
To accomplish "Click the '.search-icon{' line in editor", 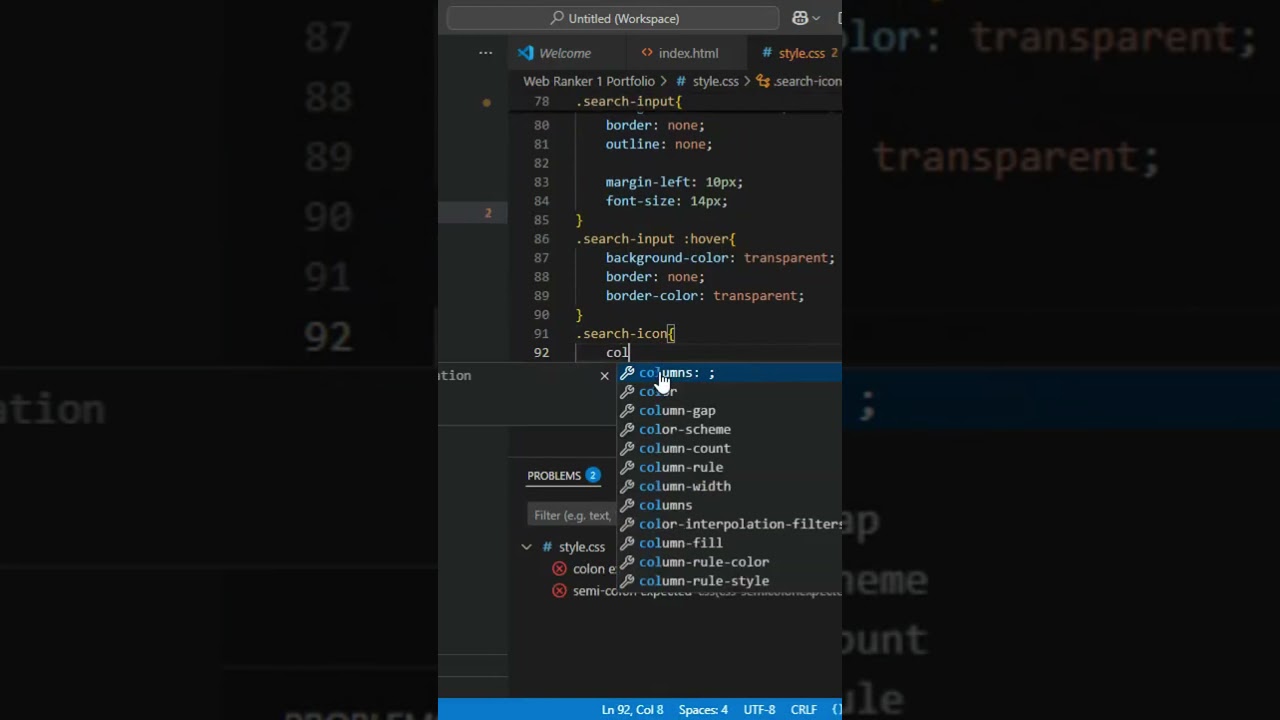I will tap(625, 334).
